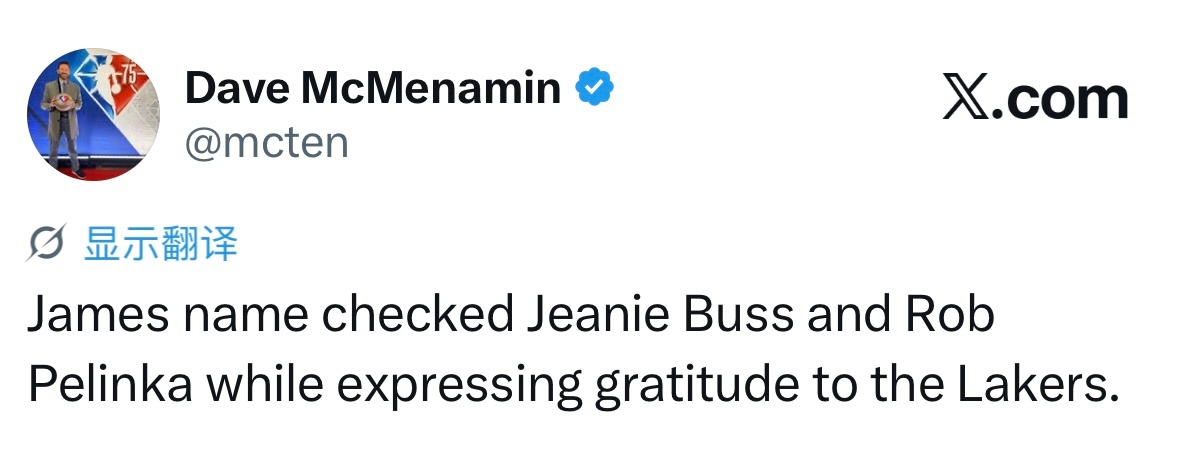Image resolution: width=1179 pixels, height=468 pixels.
Task: Click the X logo in the watermark
Action: pyautogui.click(x=968, y=98)
